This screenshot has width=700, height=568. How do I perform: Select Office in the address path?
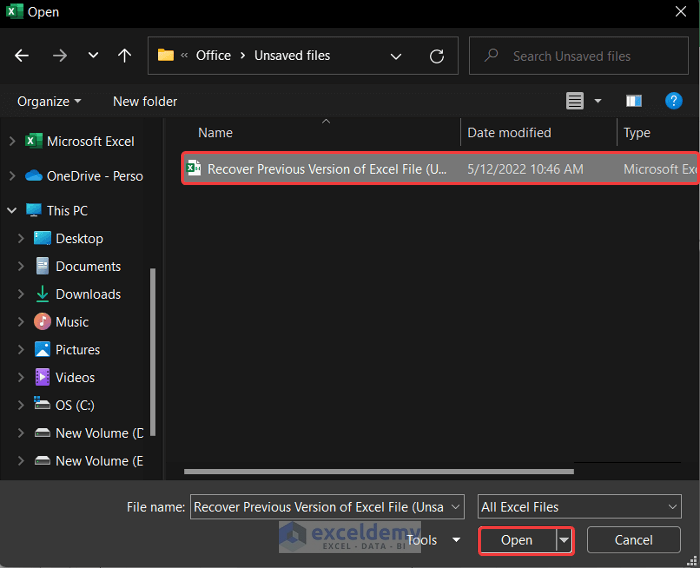[x=213, y=55]
